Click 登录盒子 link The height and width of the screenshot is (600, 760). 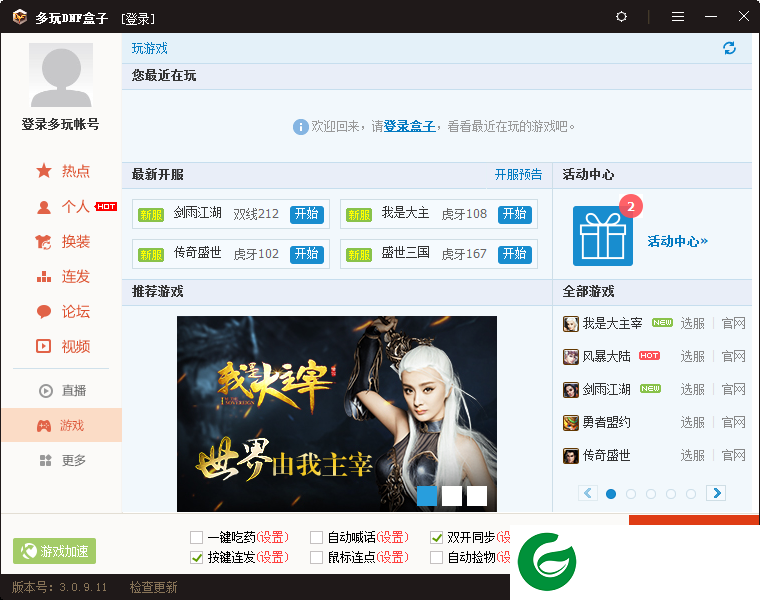410,126
